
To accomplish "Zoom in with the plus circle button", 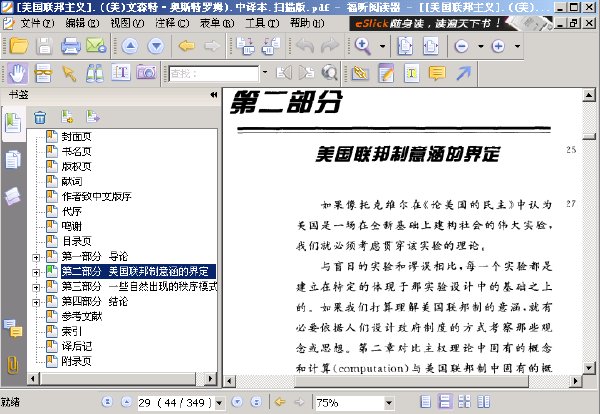I will coord(498,46).
